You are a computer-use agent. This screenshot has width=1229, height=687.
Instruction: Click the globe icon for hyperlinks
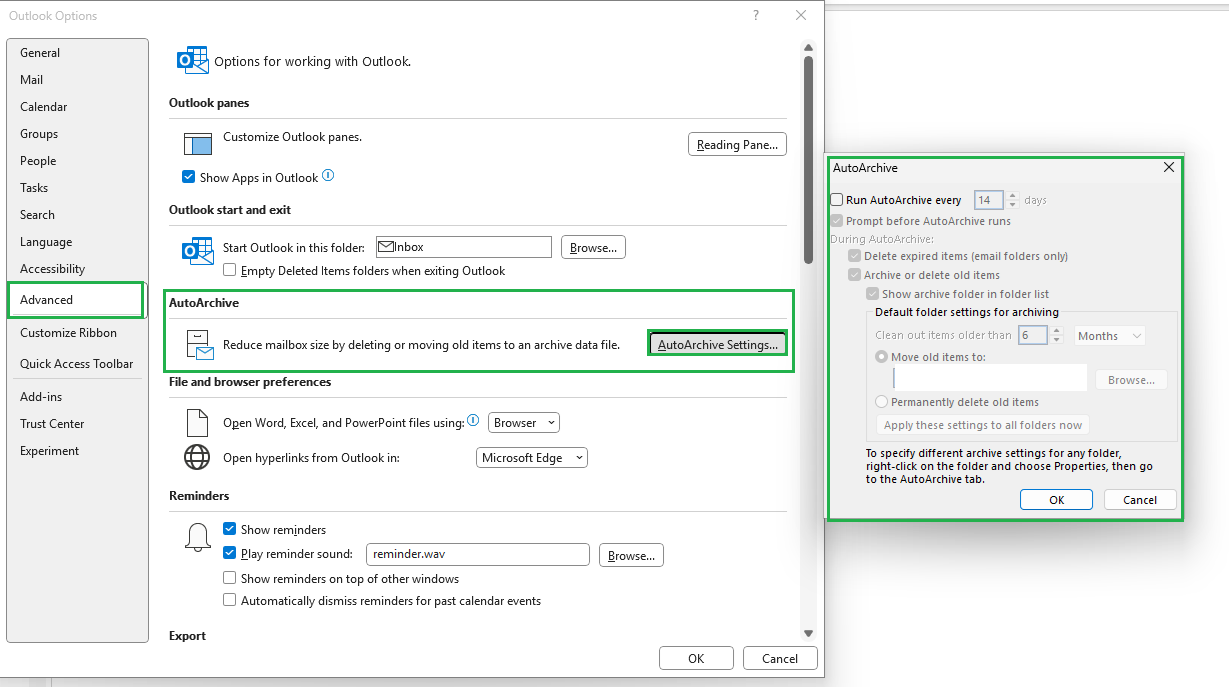pyautogui.click(x=197, y=458)
